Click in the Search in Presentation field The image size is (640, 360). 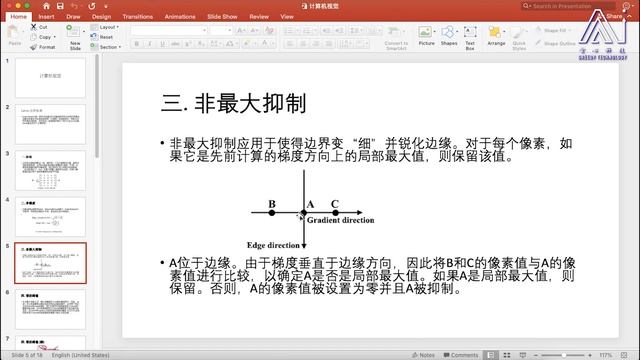tap(568, 6)
